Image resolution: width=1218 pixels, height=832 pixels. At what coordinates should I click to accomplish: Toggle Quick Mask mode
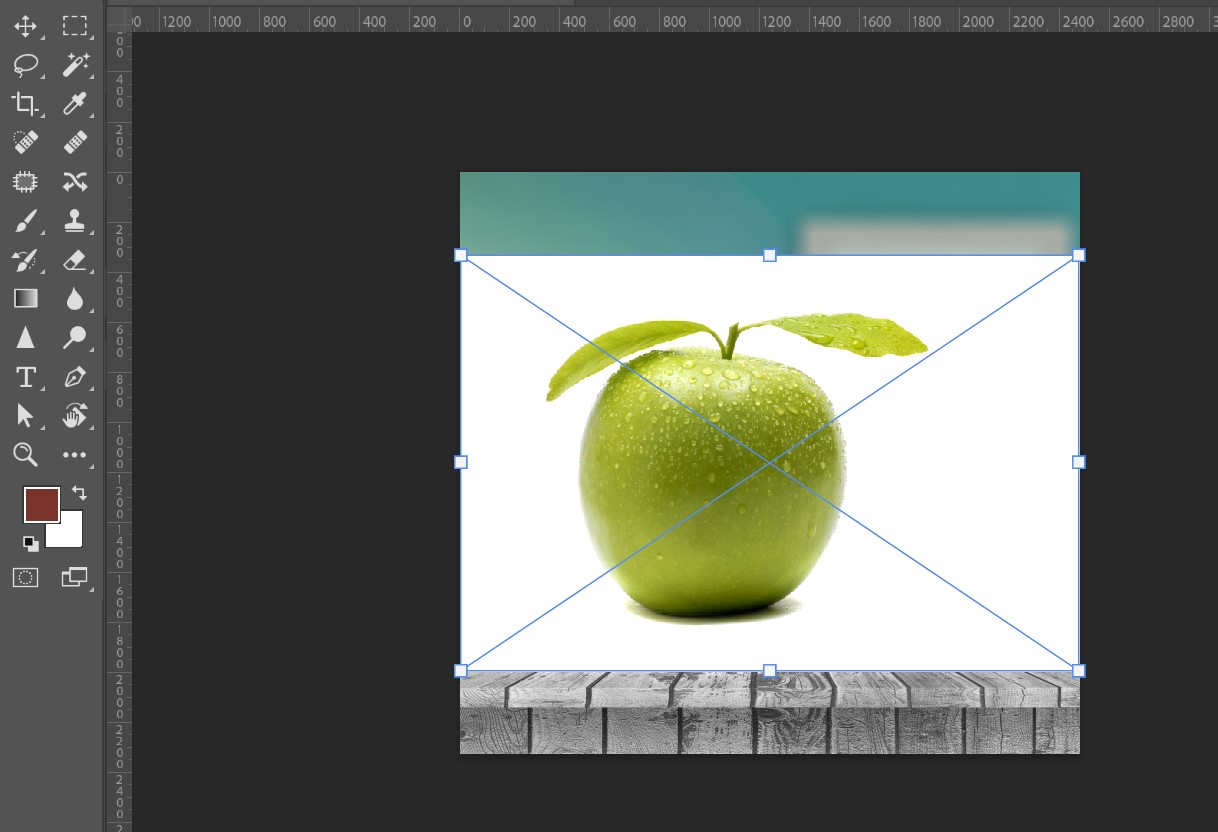25,577
